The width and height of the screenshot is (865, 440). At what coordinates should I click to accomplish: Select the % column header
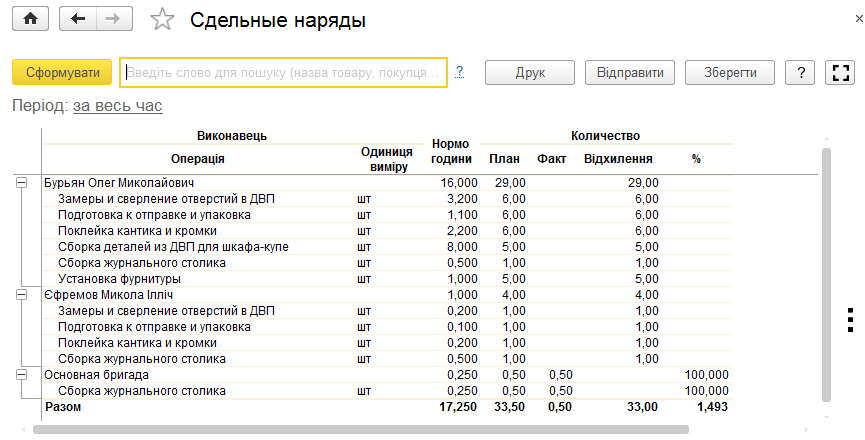click(696, 159)
